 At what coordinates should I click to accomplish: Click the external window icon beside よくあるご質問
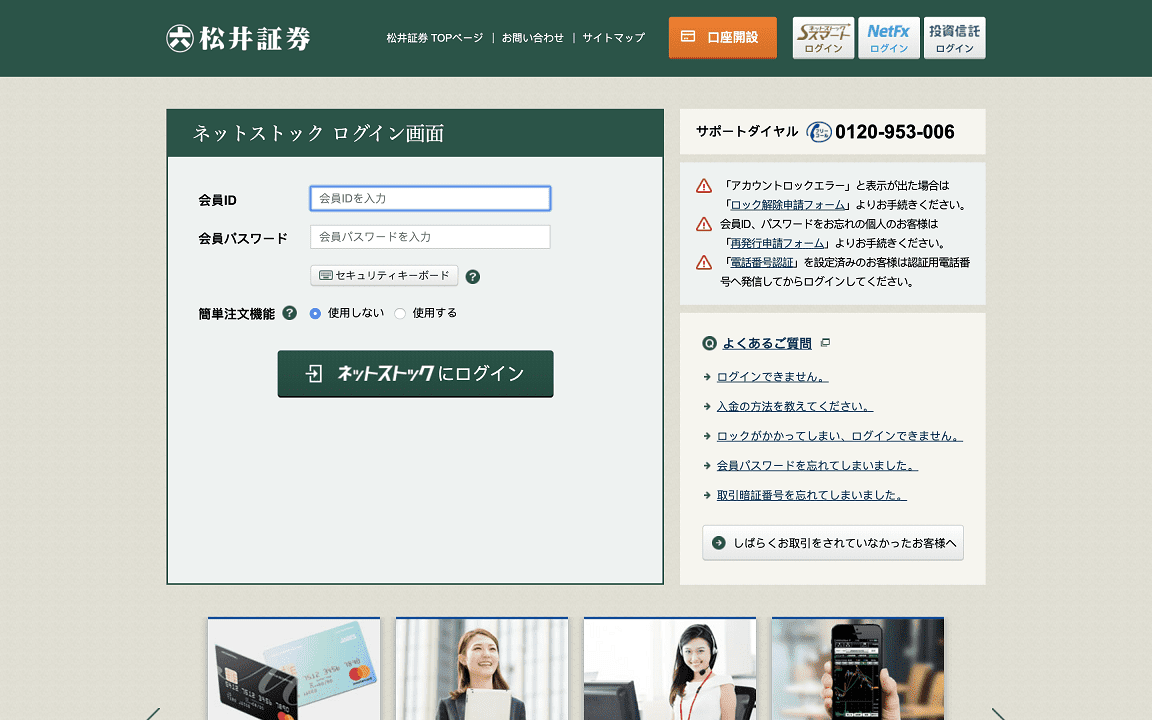pyautogui.click(x=825, y=343)
